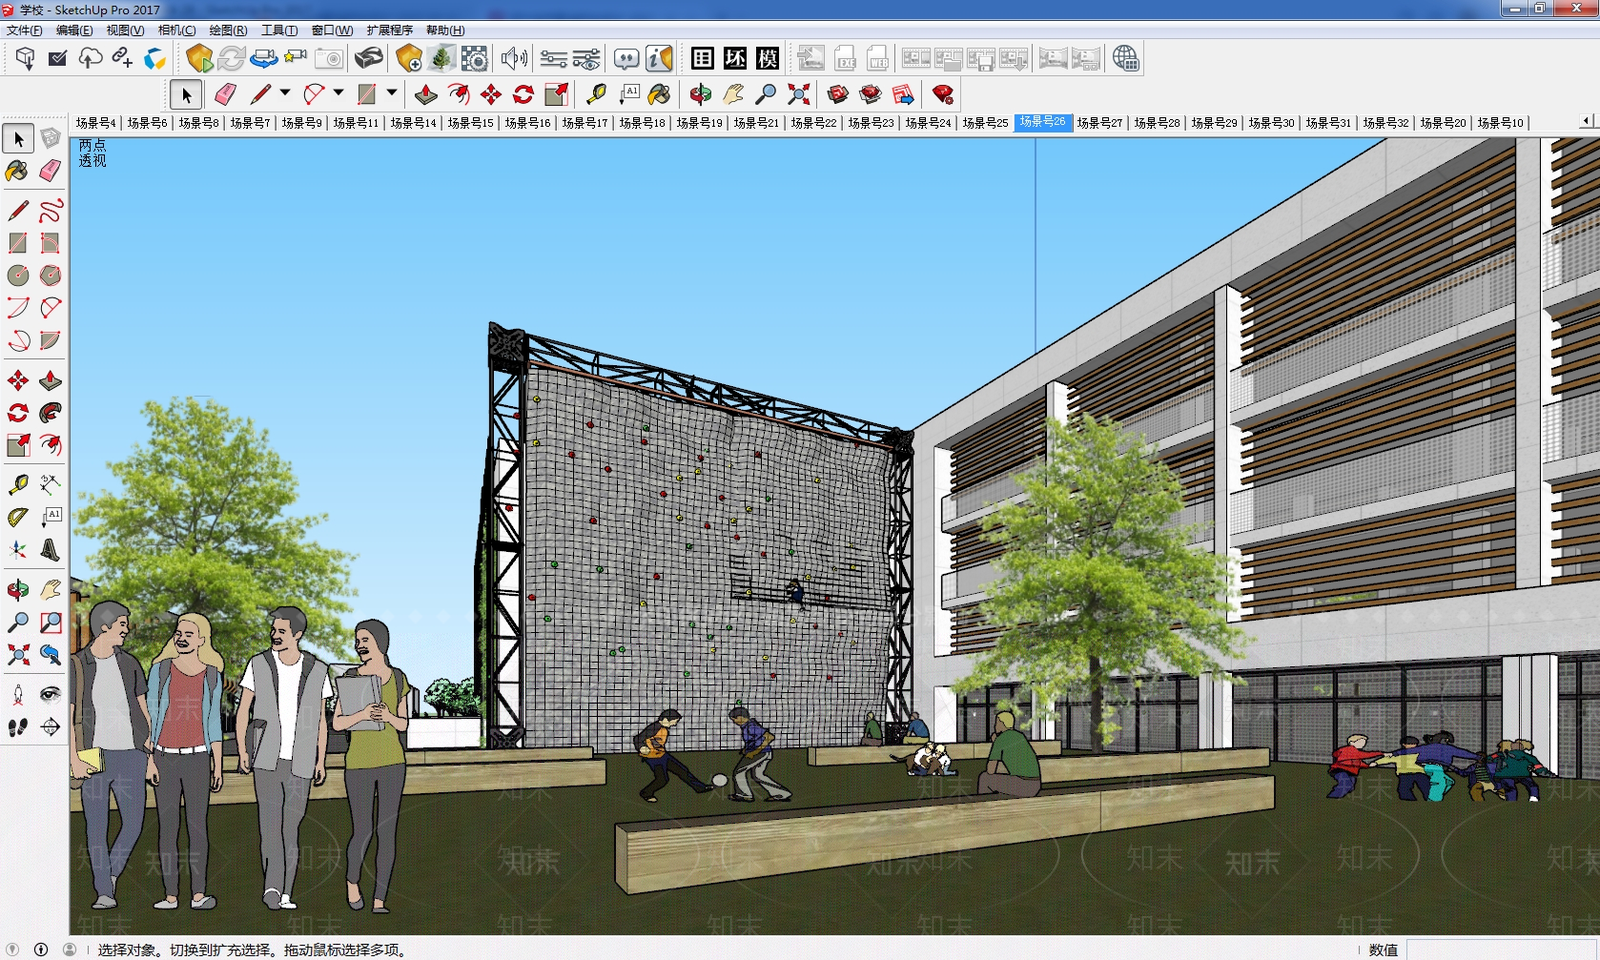Select the Paint Bucket tool in left toolbar
The image size is (1600, 960).
pos(17,171)
